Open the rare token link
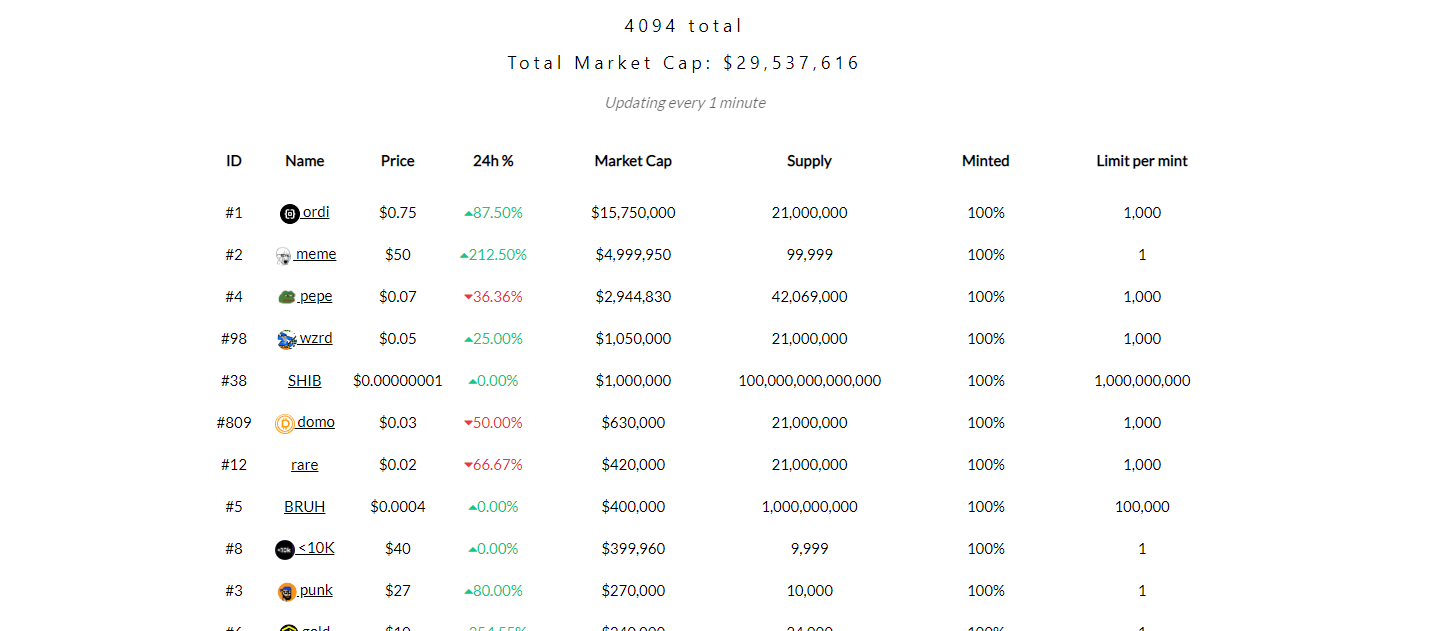 click(x=305, y=465)
